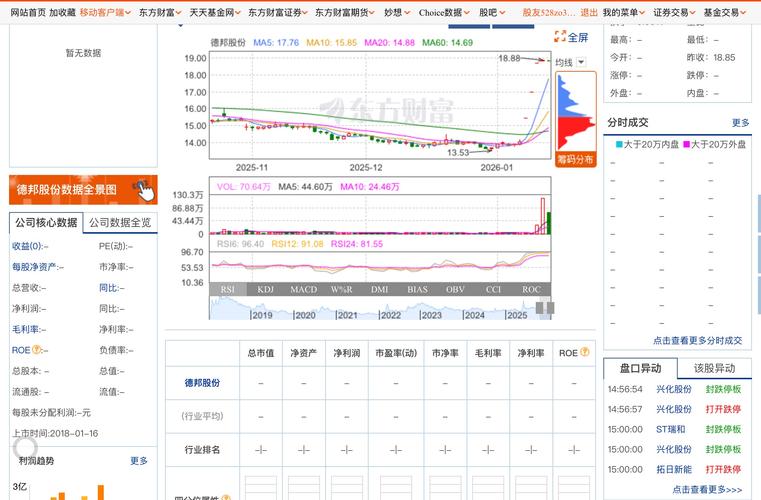Click 毛利率 link in core data

25,329
